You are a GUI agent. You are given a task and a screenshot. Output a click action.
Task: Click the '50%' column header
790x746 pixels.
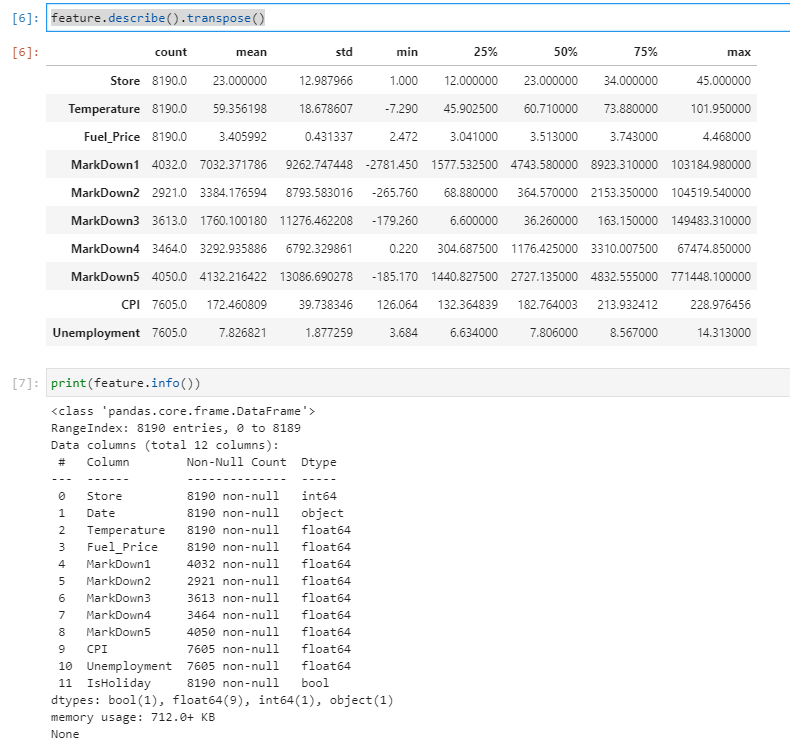[566, 52]
